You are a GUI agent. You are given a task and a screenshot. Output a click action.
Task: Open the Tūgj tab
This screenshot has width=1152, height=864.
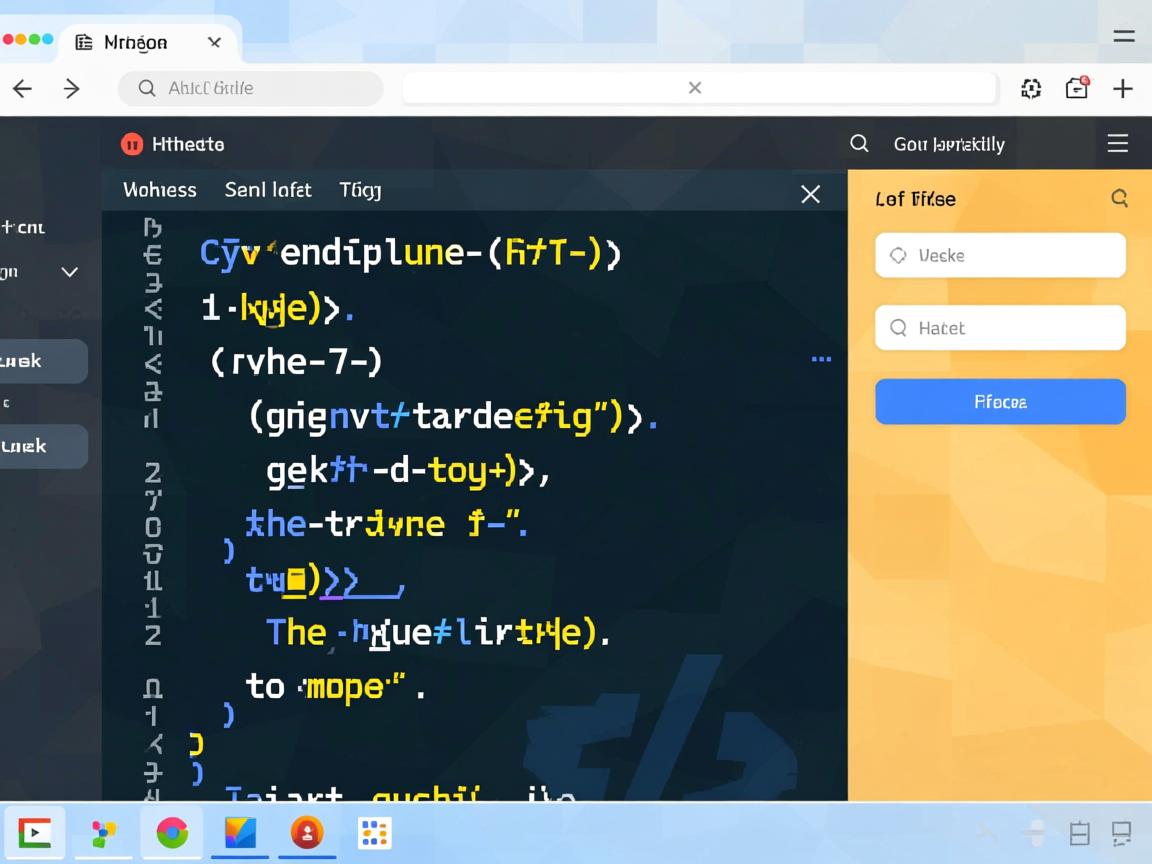click(360, 190)
